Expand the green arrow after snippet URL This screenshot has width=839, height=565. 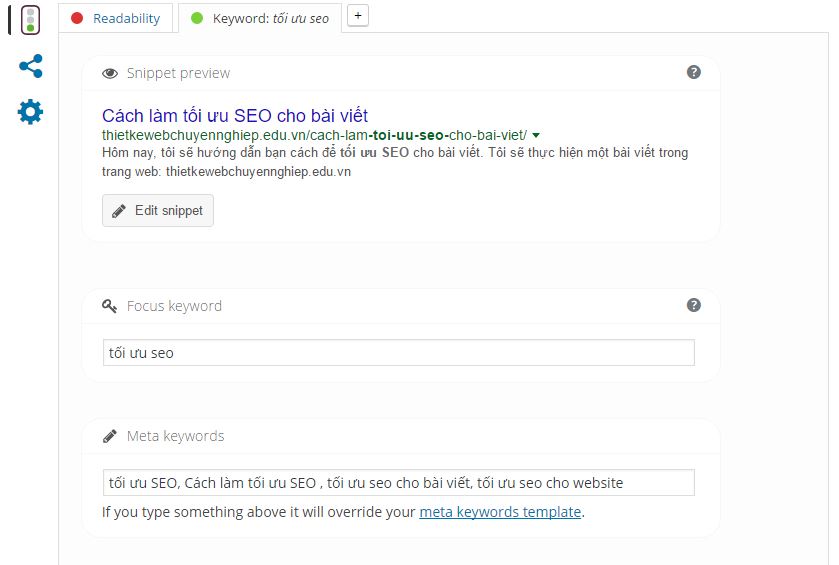click(x=536, y=135)
